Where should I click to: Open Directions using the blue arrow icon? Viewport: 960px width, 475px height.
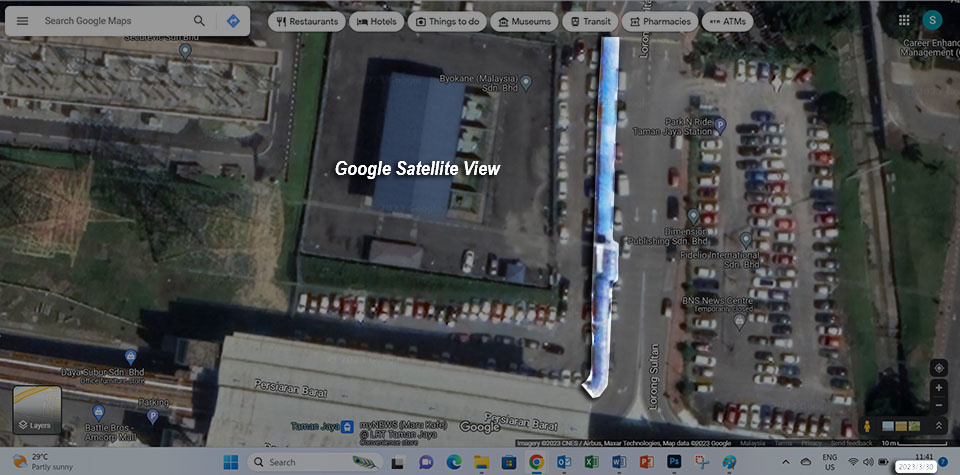tap(233, 21)
